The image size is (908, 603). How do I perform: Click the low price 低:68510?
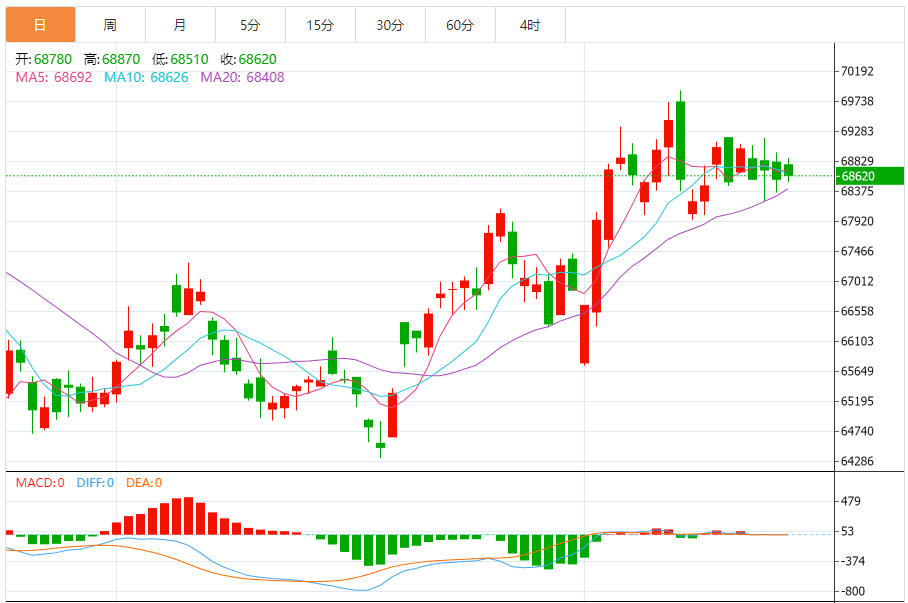[180, 59]
